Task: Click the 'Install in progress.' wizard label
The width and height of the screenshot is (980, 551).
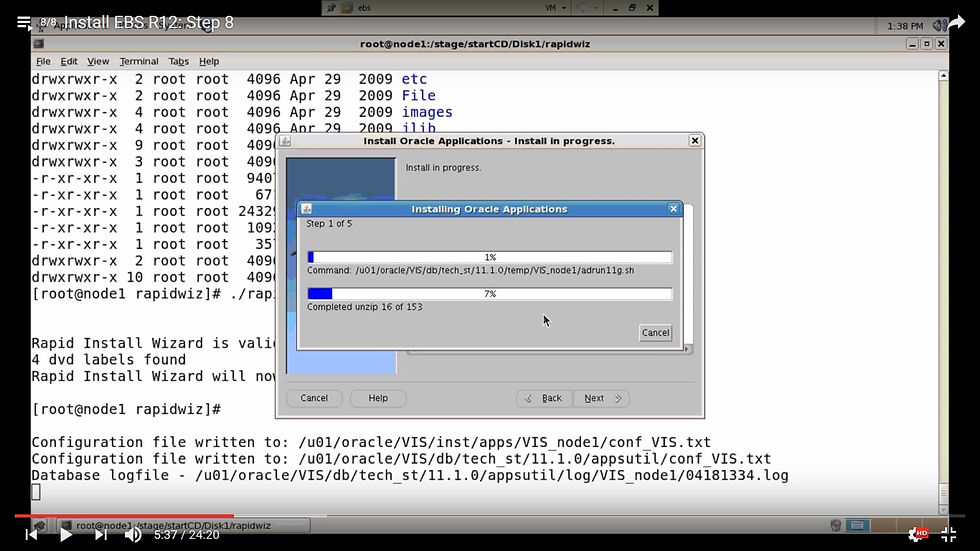Action: click(x=443, y=167)
